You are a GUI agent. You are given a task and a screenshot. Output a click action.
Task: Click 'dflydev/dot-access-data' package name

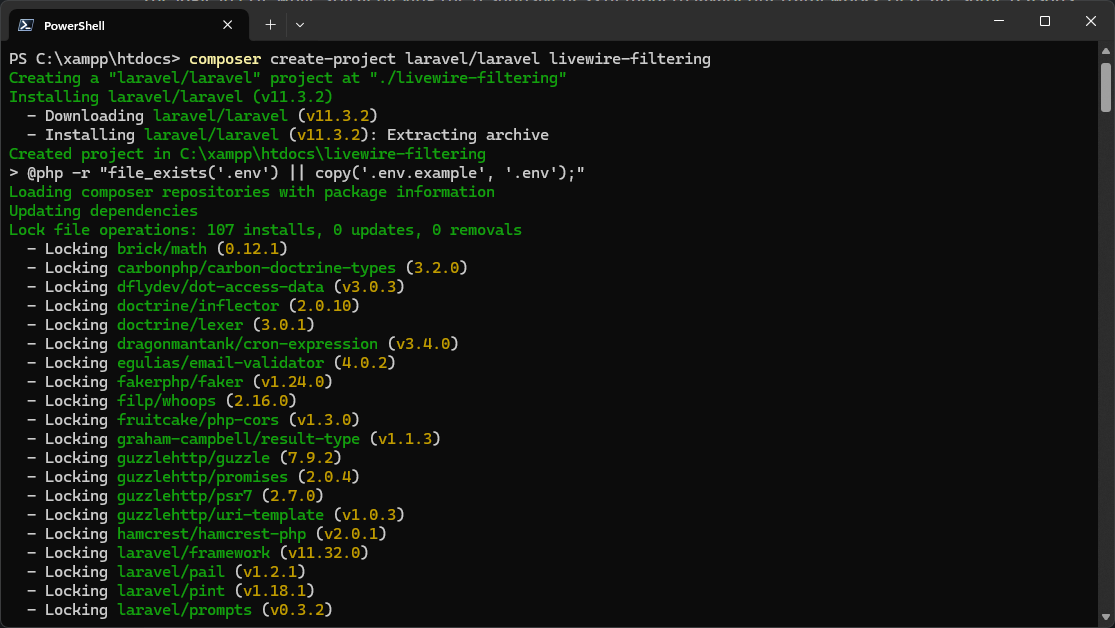click(x=220, y=287)
